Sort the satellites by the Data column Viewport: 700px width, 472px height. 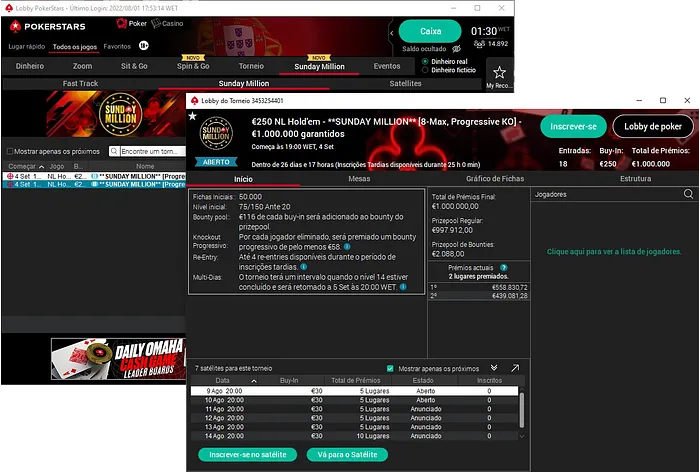tap(224, 380)
